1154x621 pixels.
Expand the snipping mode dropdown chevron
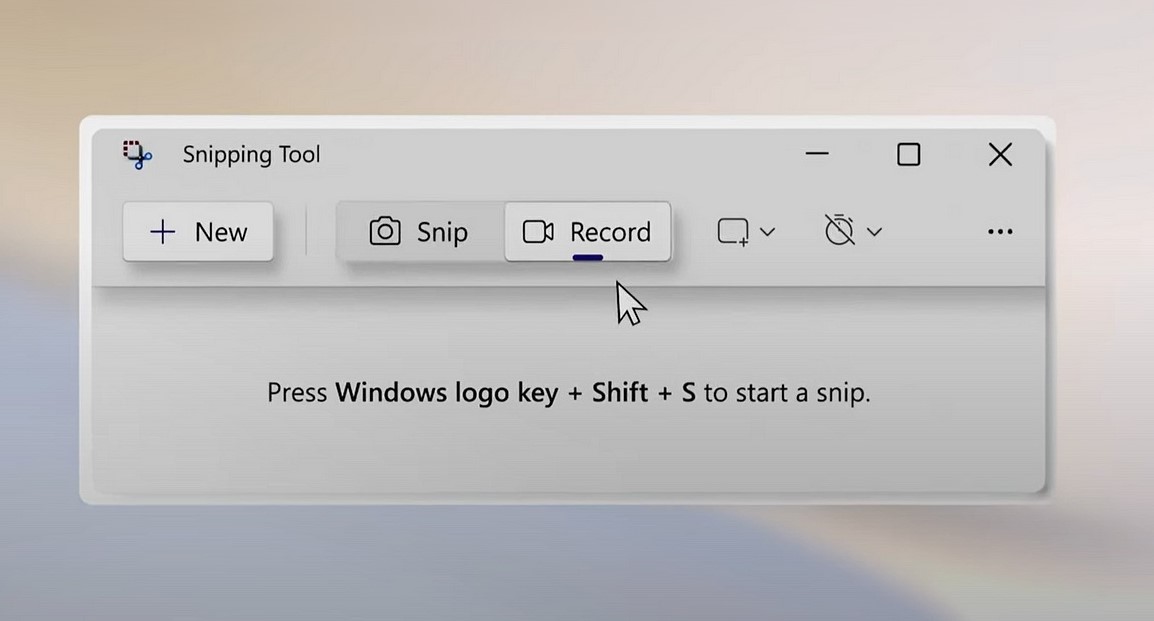768,232
